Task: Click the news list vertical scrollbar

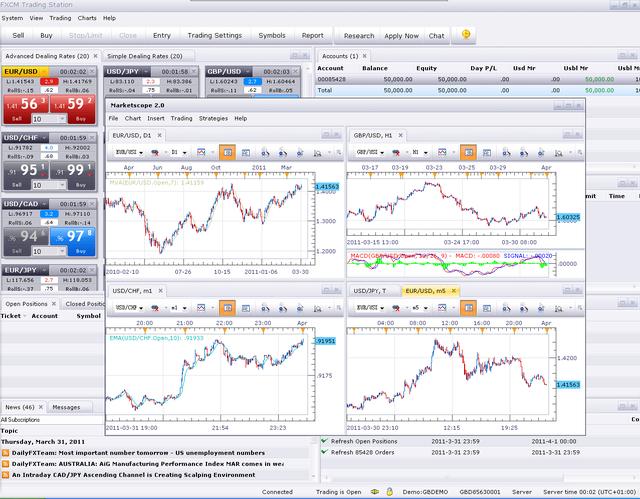Action: 313,458
